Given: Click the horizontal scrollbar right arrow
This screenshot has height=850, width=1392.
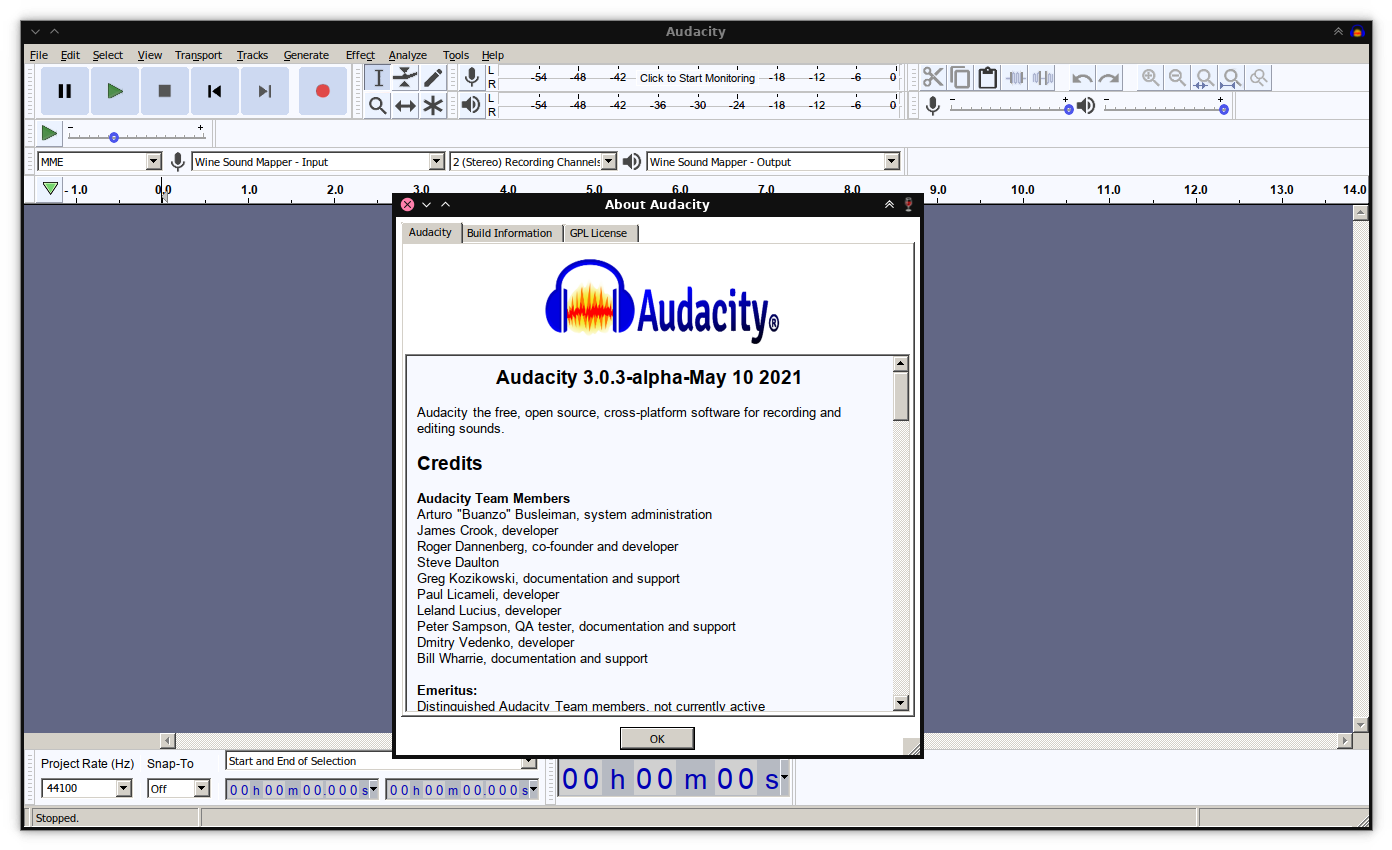Looking at the screenshot, I should click(1345, 741).
